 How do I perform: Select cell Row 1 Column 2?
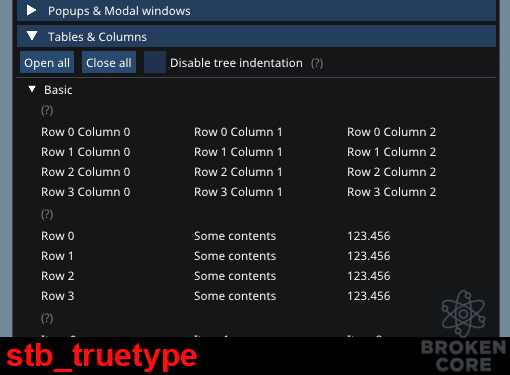pos(392,152)
